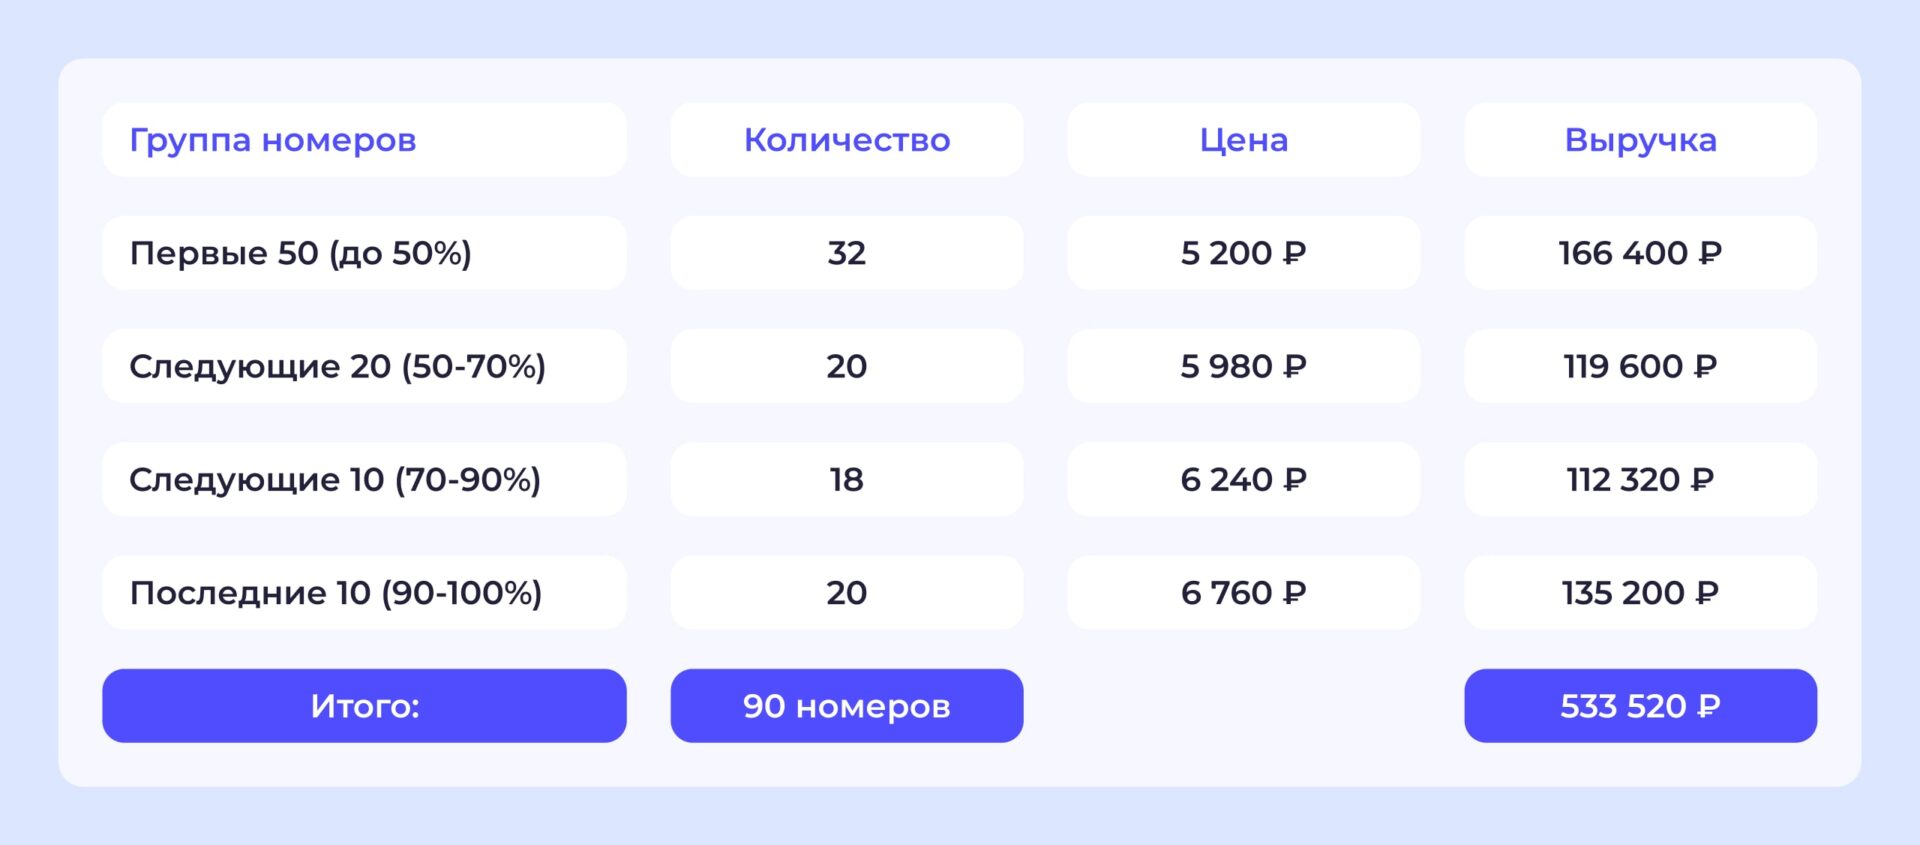Image resolution: width=1920 pixels, height=845 pixels.
Task: Click the quantity cell showing 32
Action: tap(847, 253)
